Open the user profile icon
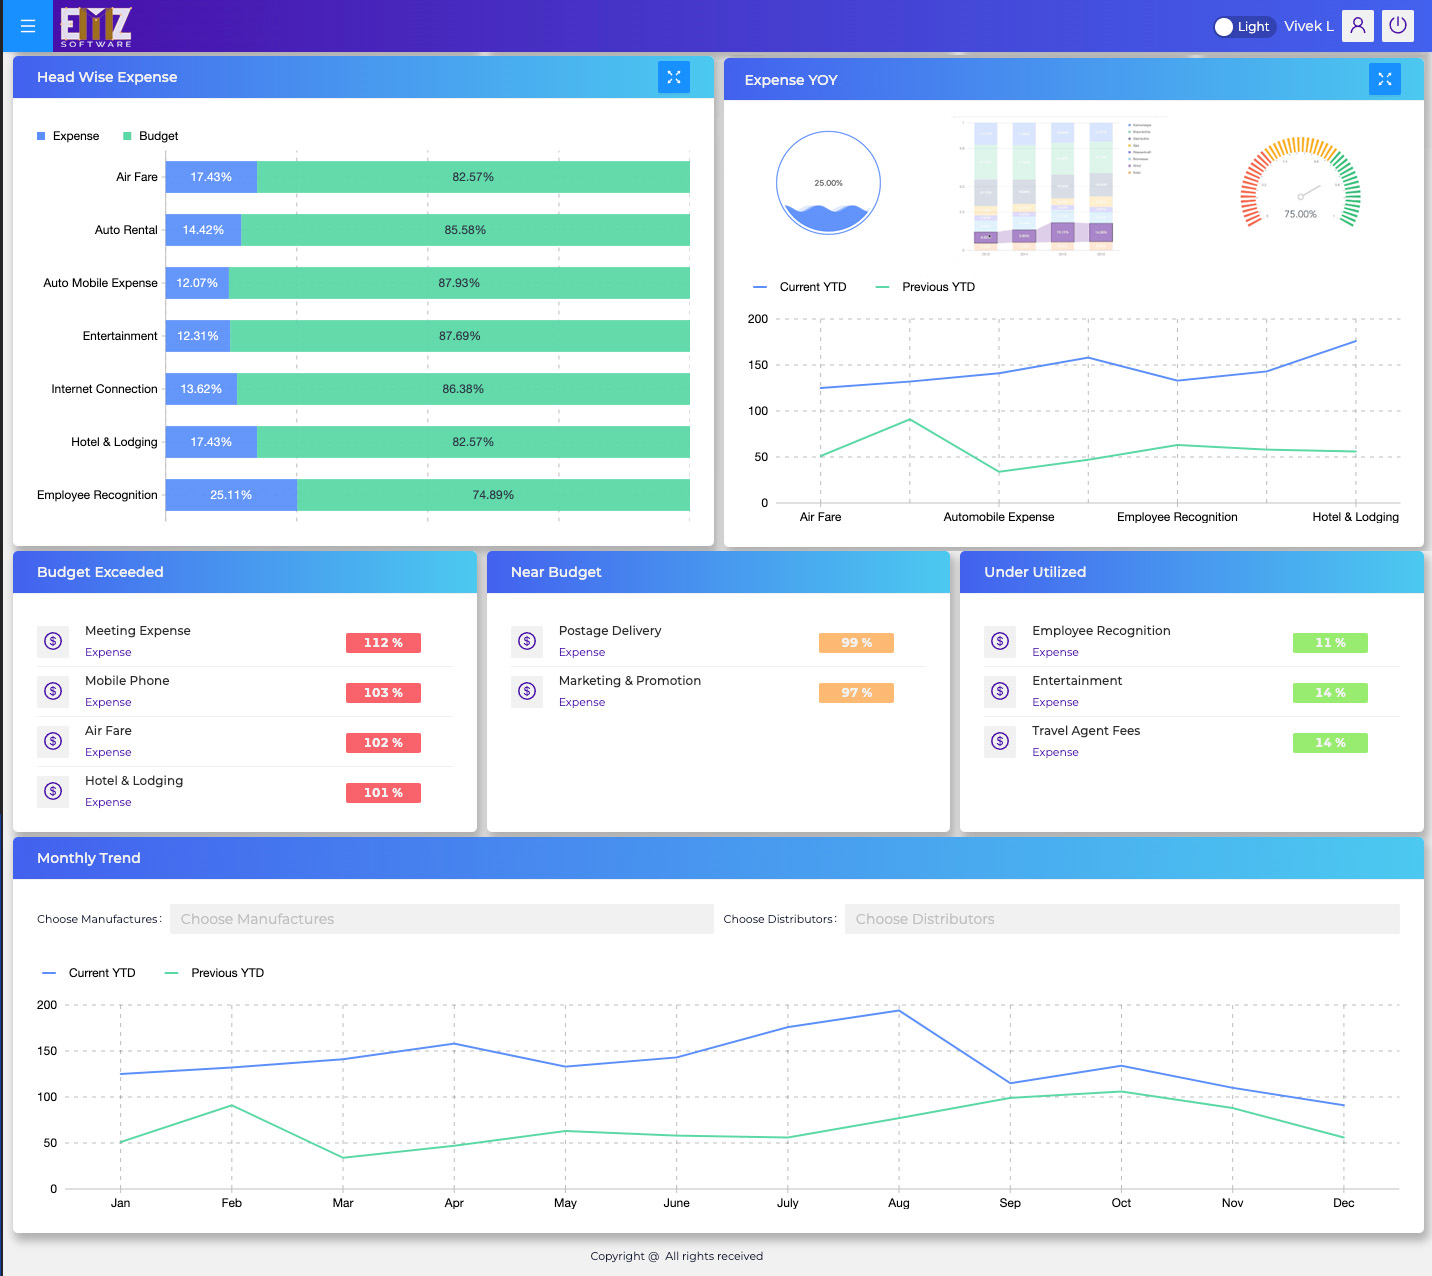The width and height of the screenshot is (1432, 1276). pos(1357,26)
